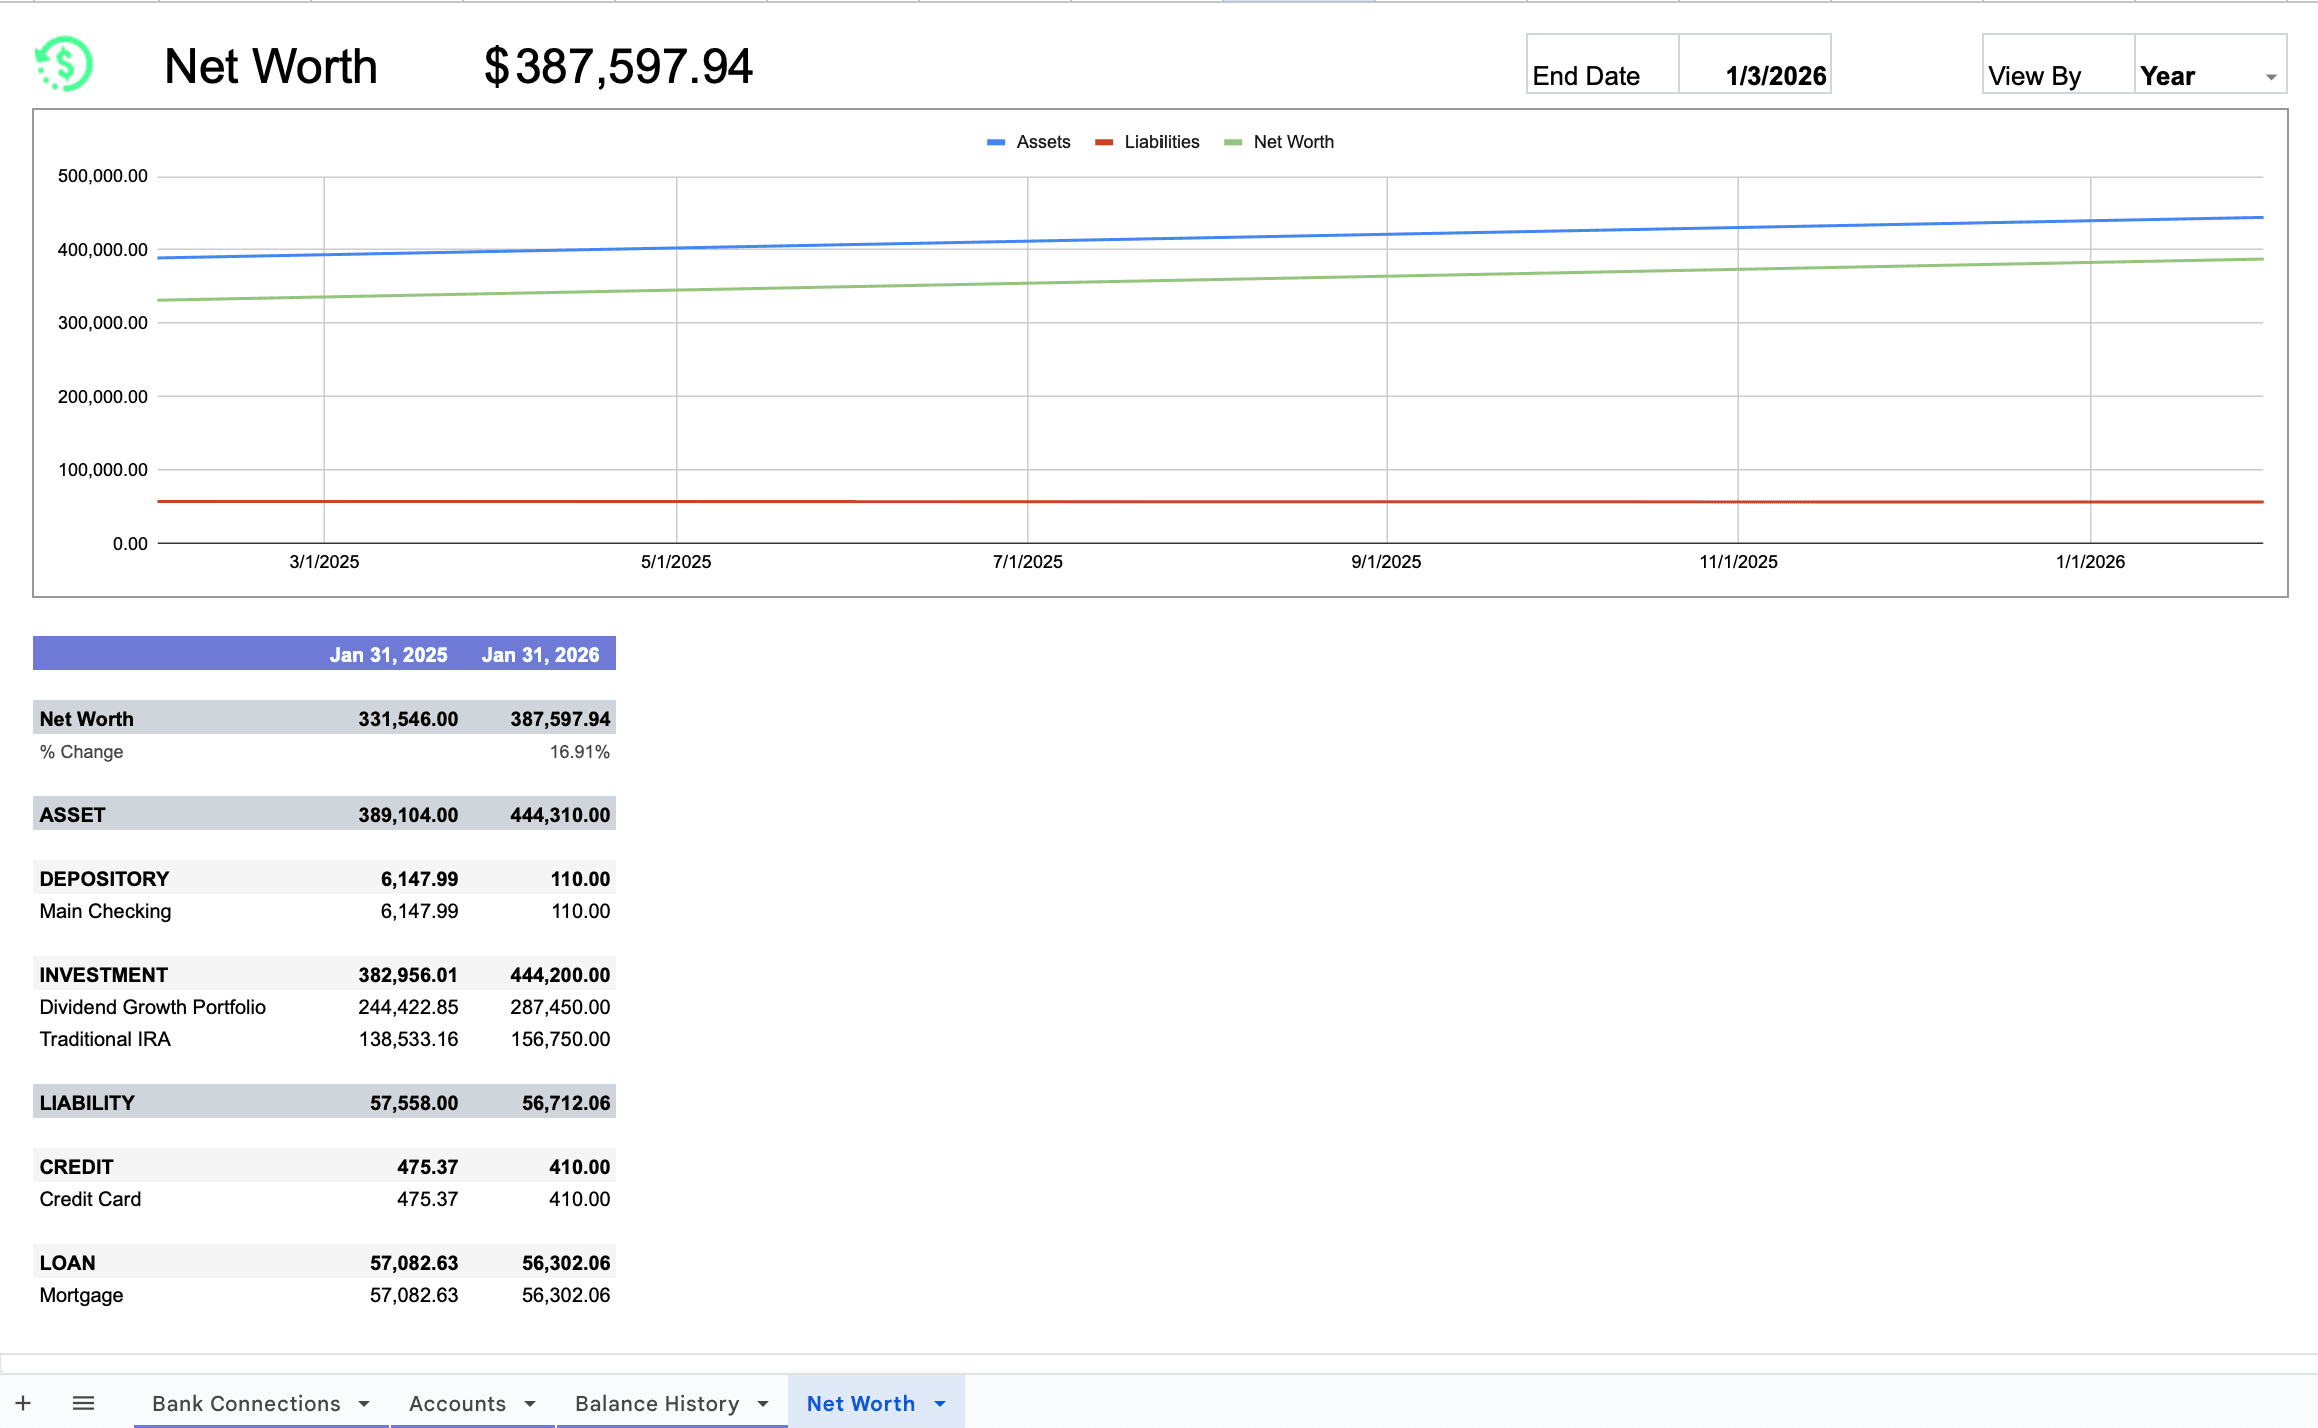
Task: Click the green dollar logo icon
Action: click(x=64, y=64)
